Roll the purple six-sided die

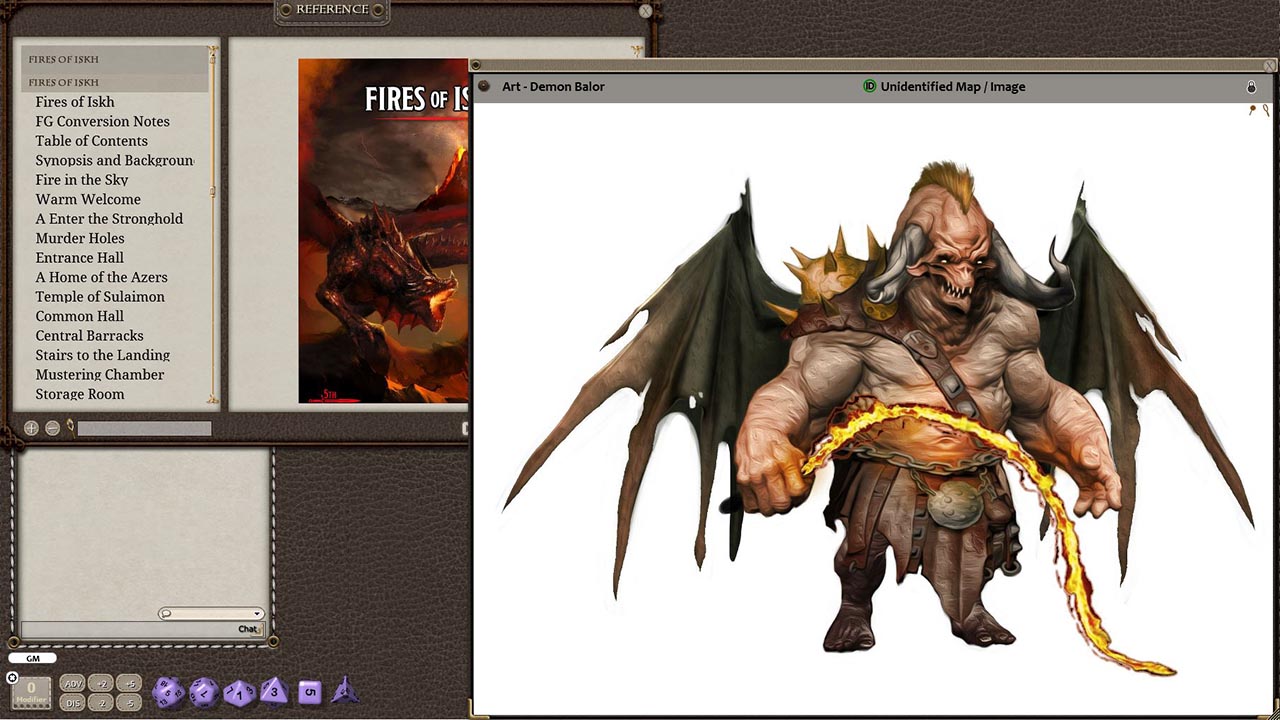pyautogui.click(x=309, y=690)
